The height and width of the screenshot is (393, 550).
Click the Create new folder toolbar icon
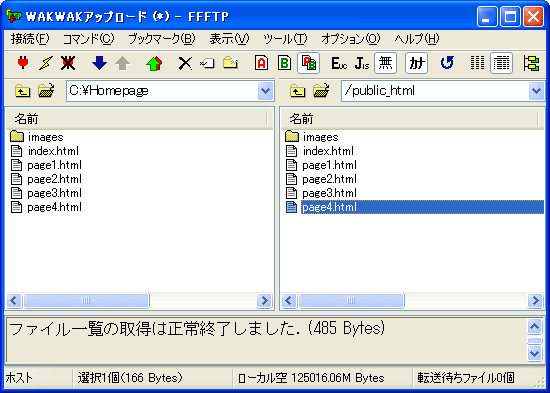(230, 62)
